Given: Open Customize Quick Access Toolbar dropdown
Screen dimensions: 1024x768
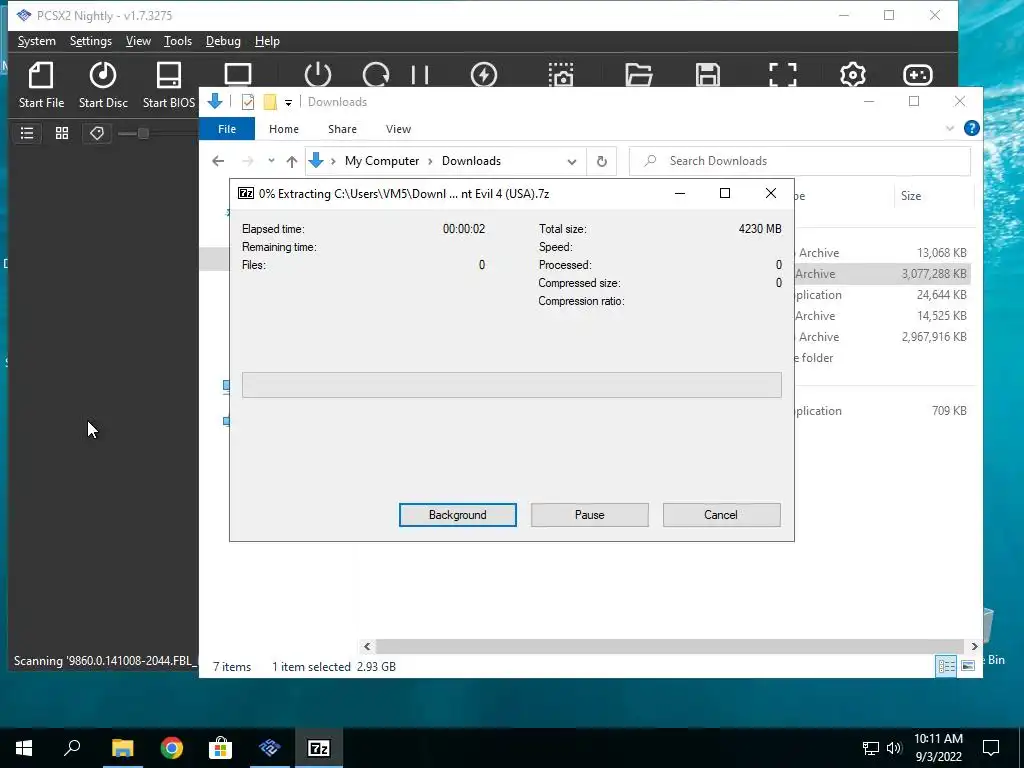Looking at the screenshot, I should click(x=288, y=103).
